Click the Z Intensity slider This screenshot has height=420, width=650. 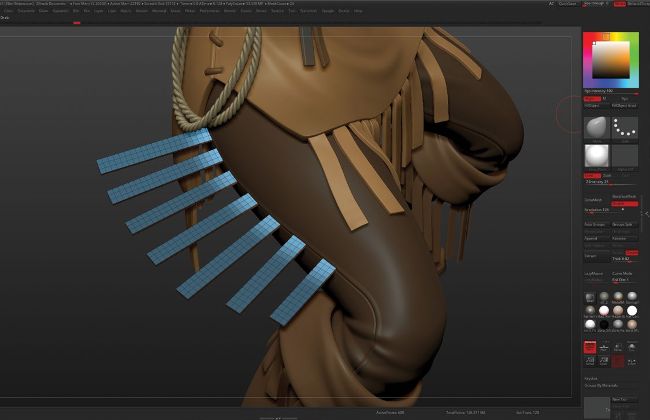pyautogui.click(x=600, y=183)
